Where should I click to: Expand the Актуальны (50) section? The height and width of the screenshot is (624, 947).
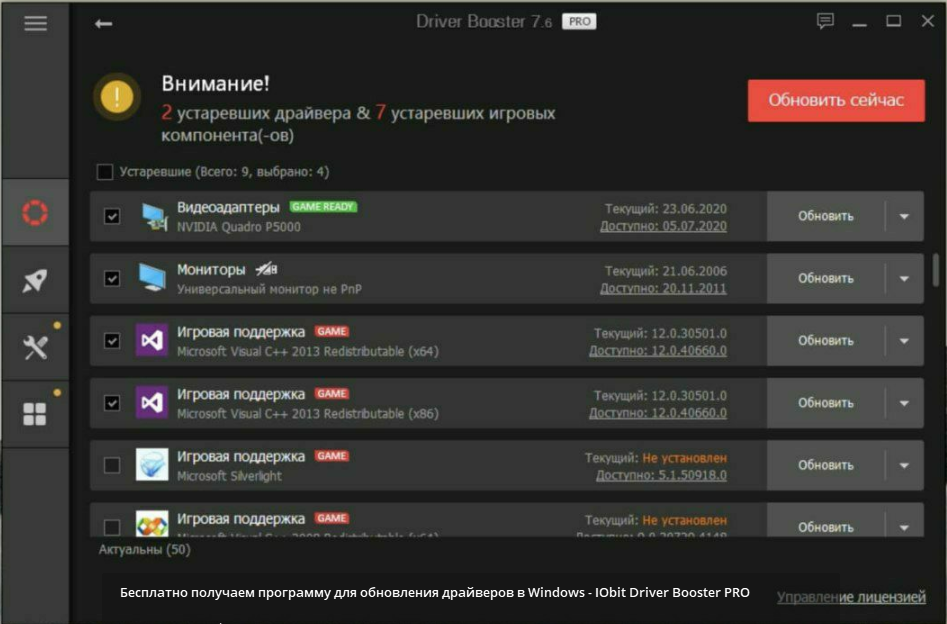tap(144, 550)
